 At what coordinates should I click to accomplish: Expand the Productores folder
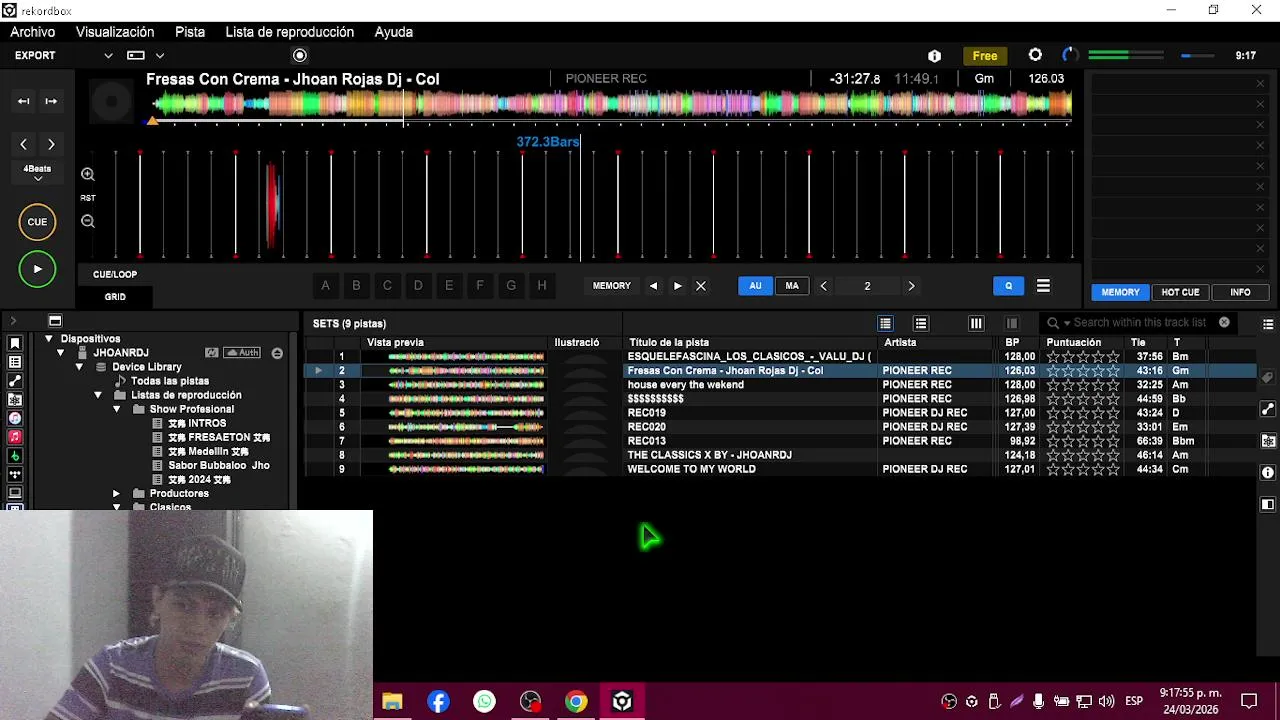tap(117, 494)
